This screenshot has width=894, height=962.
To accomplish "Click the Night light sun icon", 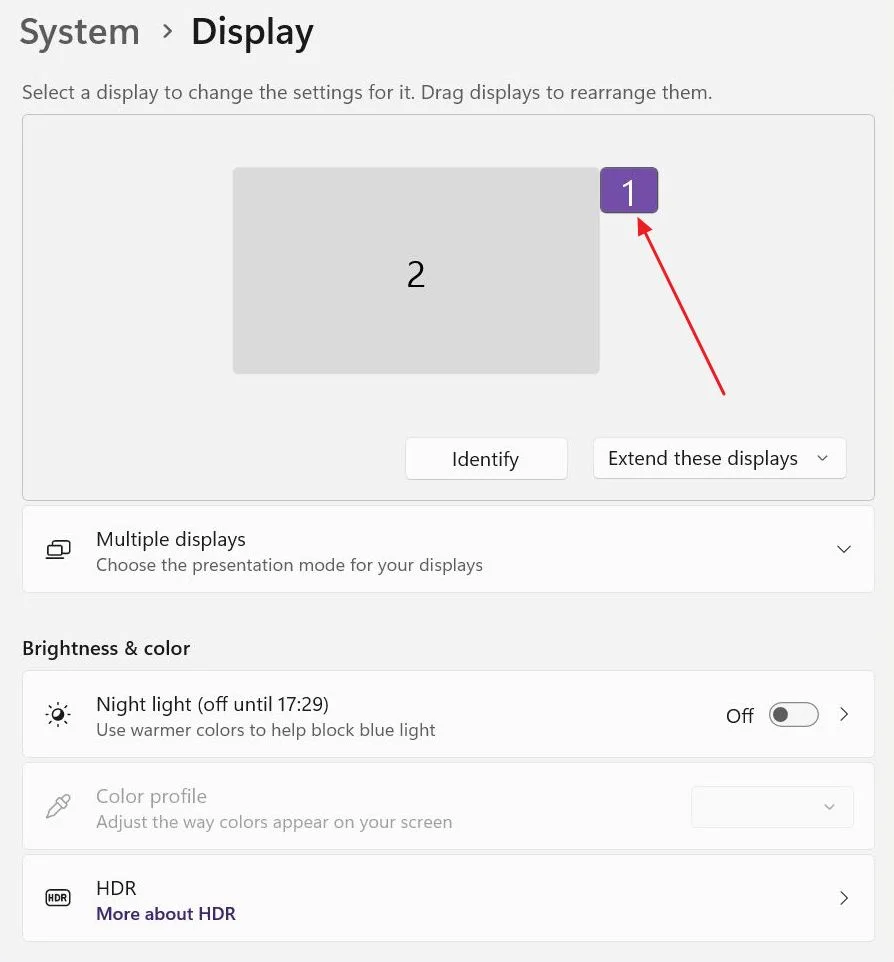I will 58,714.
